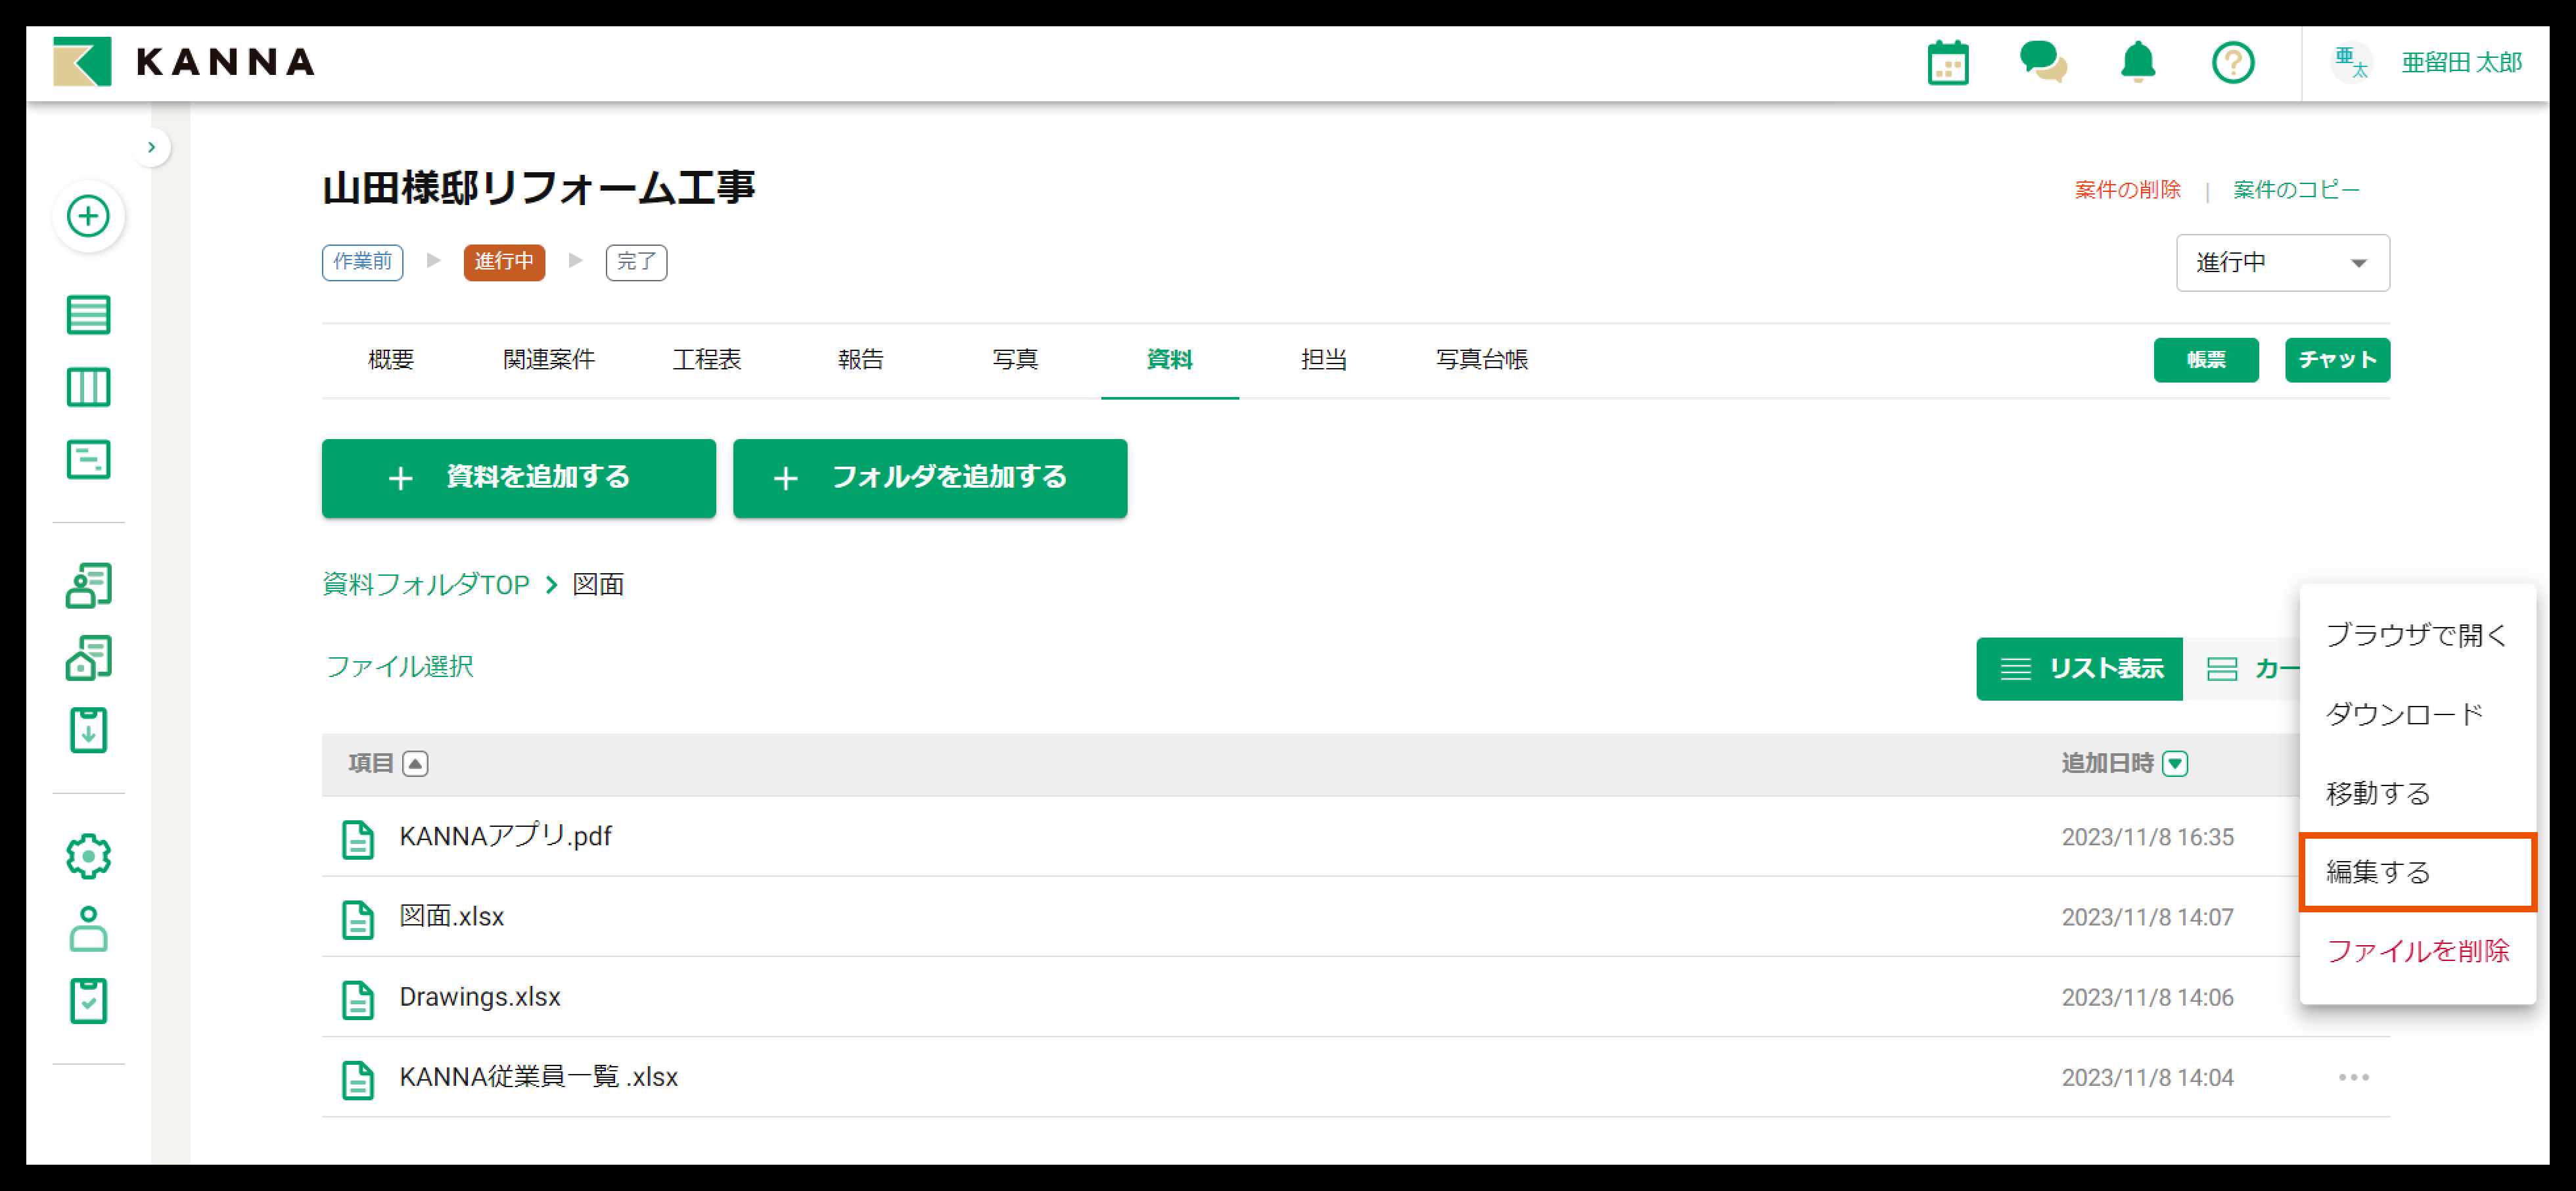Click the date 2023/11/8 14:07
2576x1191 pixels.
[2147, 918]
